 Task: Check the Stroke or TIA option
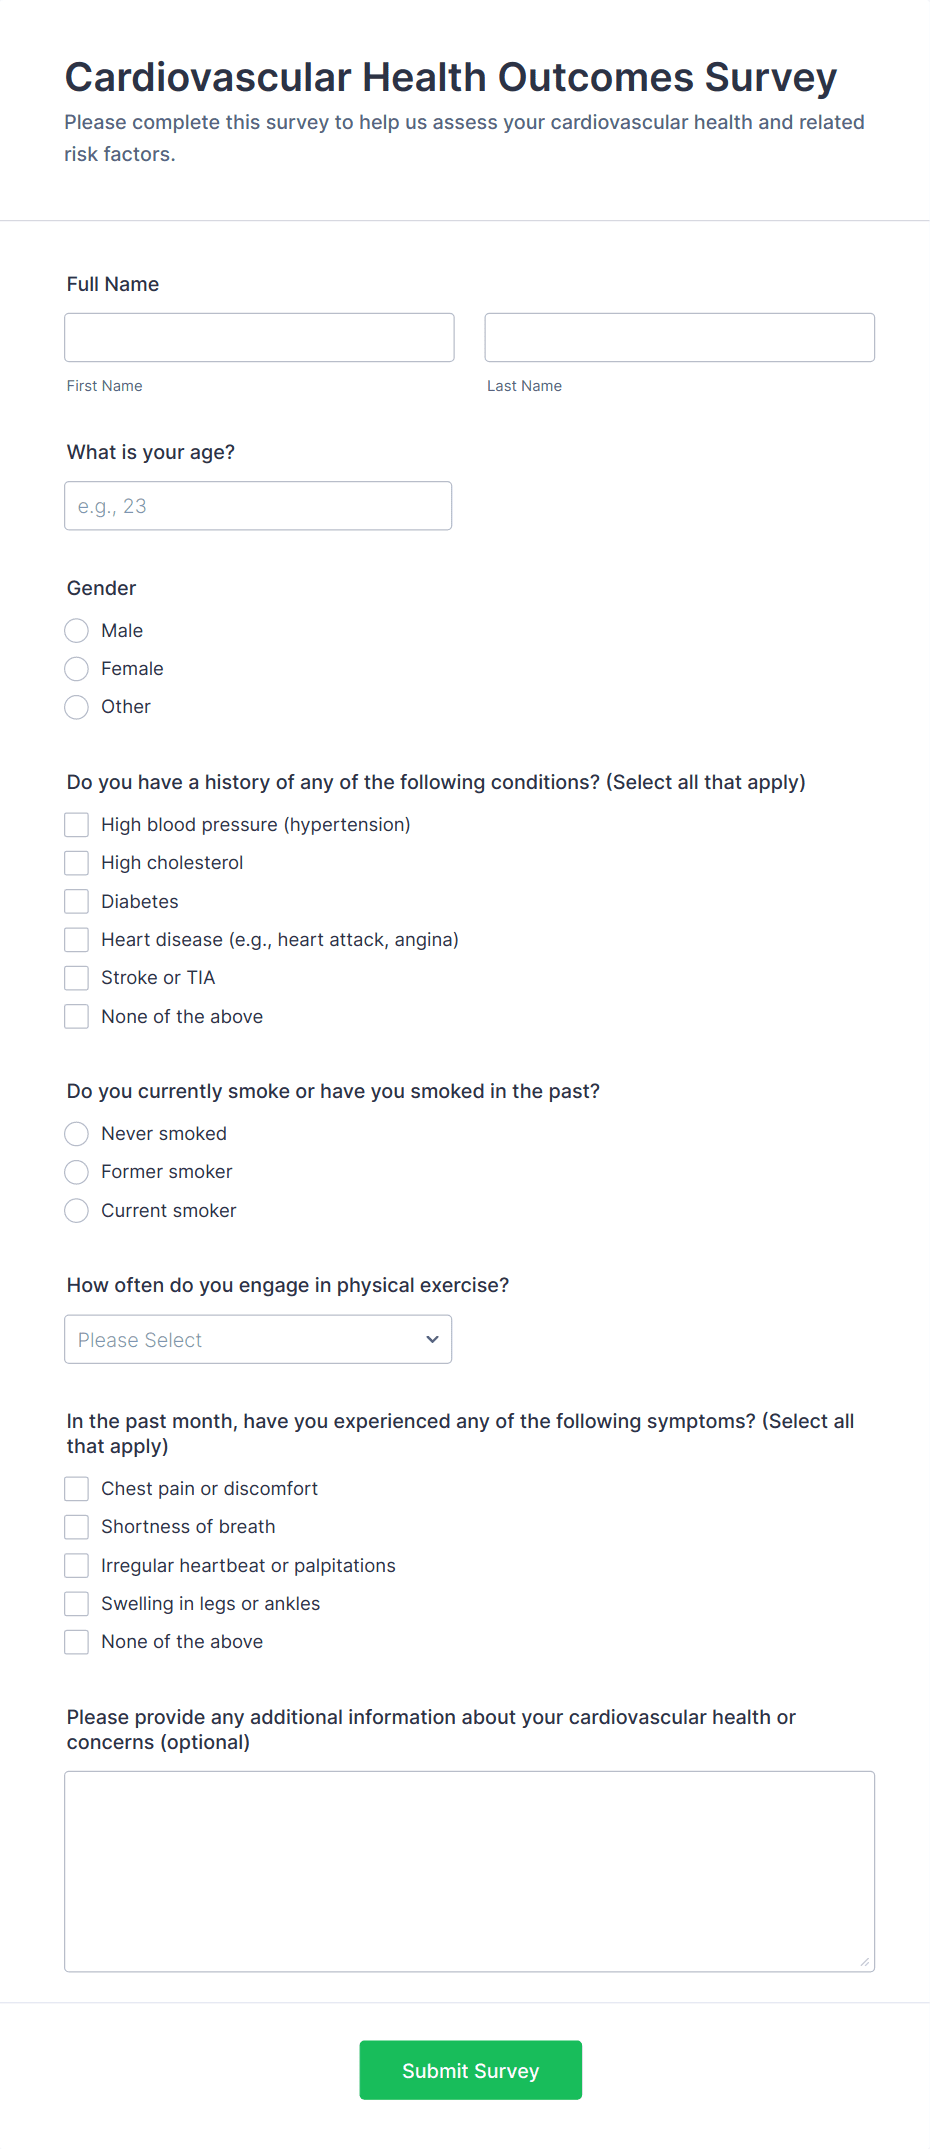[76, 977]
